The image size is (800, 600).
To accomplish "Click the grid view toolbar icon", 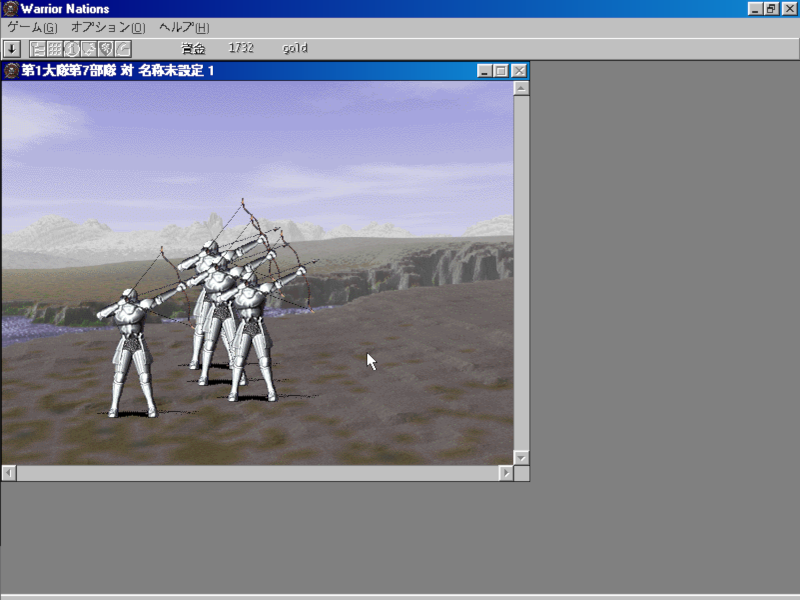I will (x=55, y=49).
